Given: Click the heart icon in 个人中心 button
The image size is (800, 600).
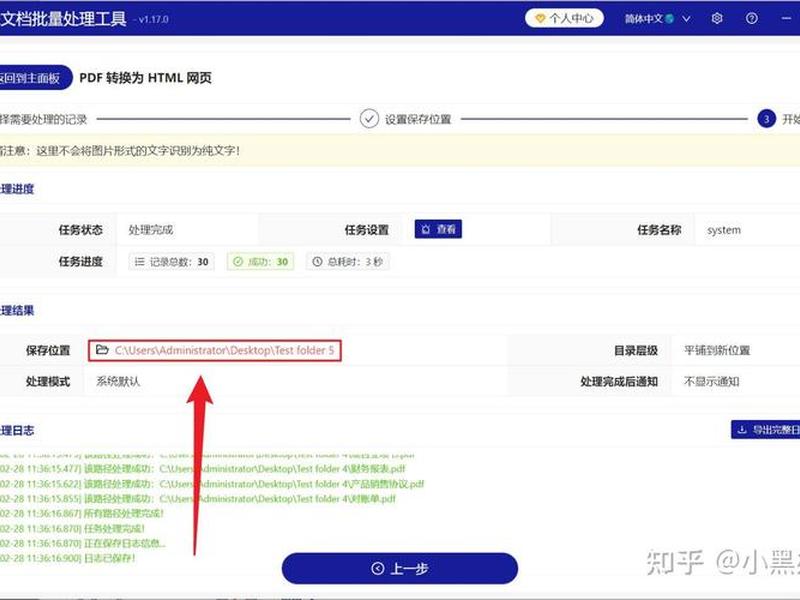Looking at the screenshot, I should coord(540,19).
